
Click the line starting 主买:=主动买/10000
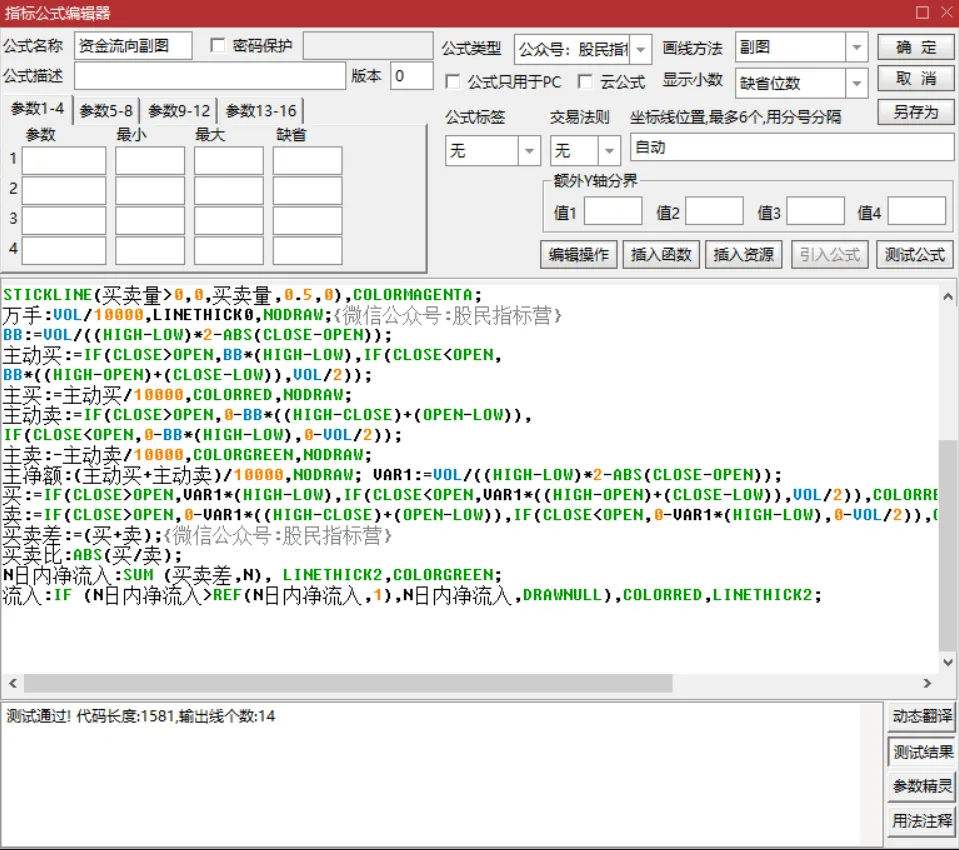pyautogui.click(x=177, y=395)
